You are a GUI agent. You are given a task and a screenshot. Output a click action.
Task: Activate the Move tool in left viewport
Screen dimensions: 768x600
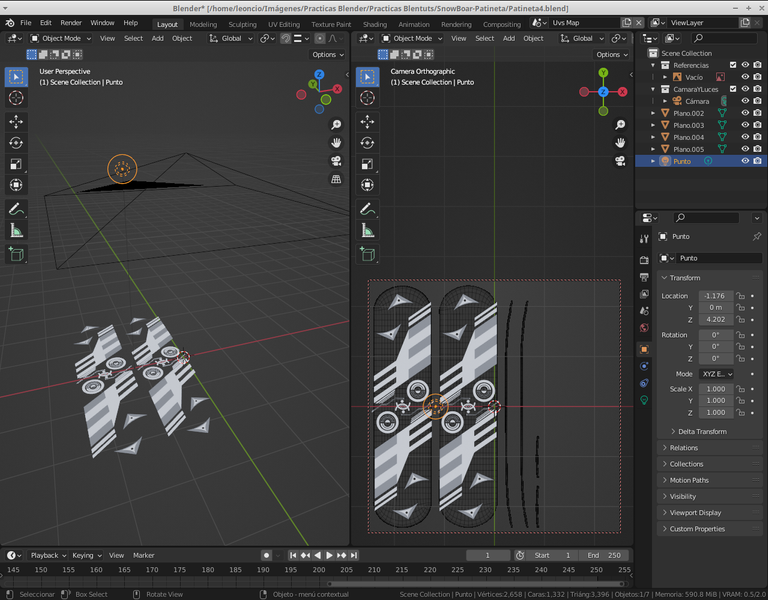coord(17,121)
